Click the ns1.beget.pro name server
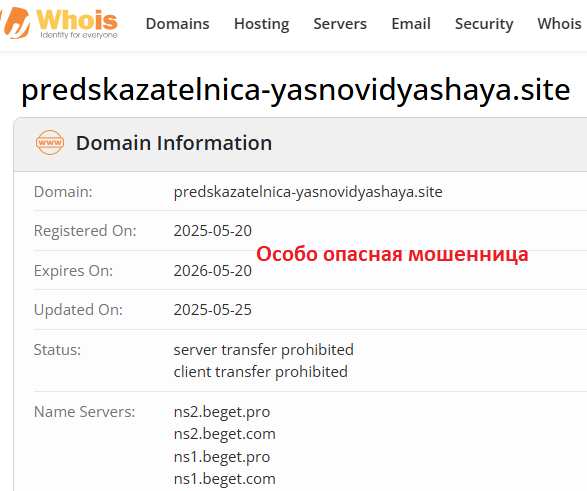The width and height of the screenshot is (587, 491). coord(222,457)
